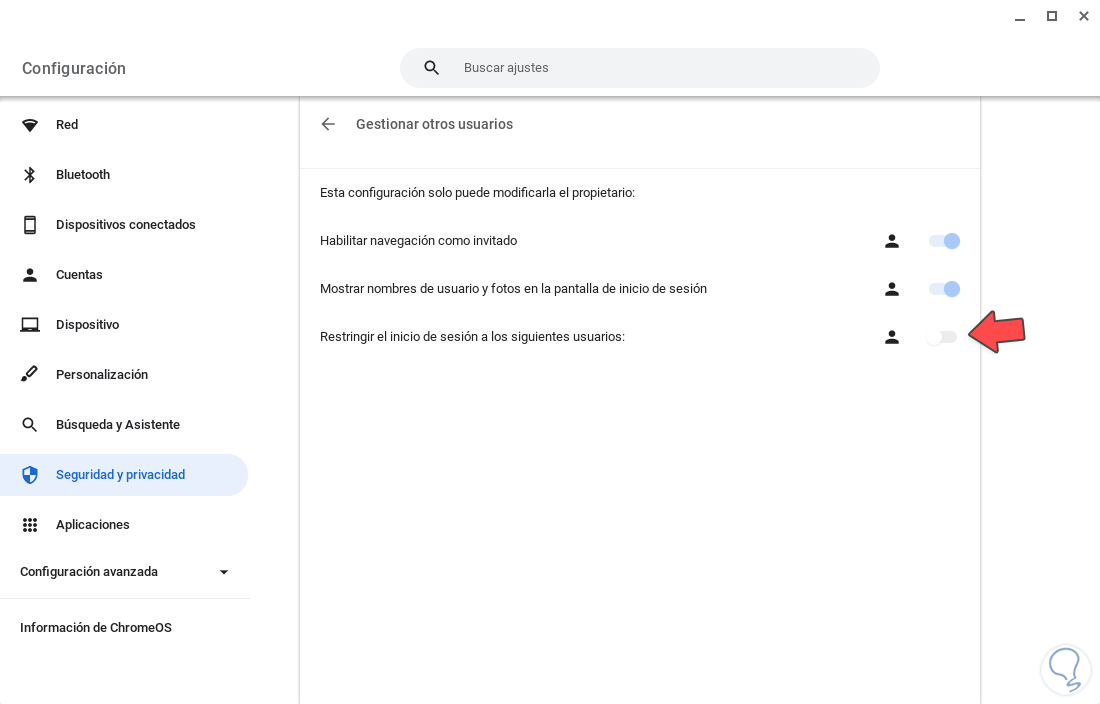Click the brush icon for Personalización
The width and height of the screenshot is (1100, 704).
[x=30, y=375]
